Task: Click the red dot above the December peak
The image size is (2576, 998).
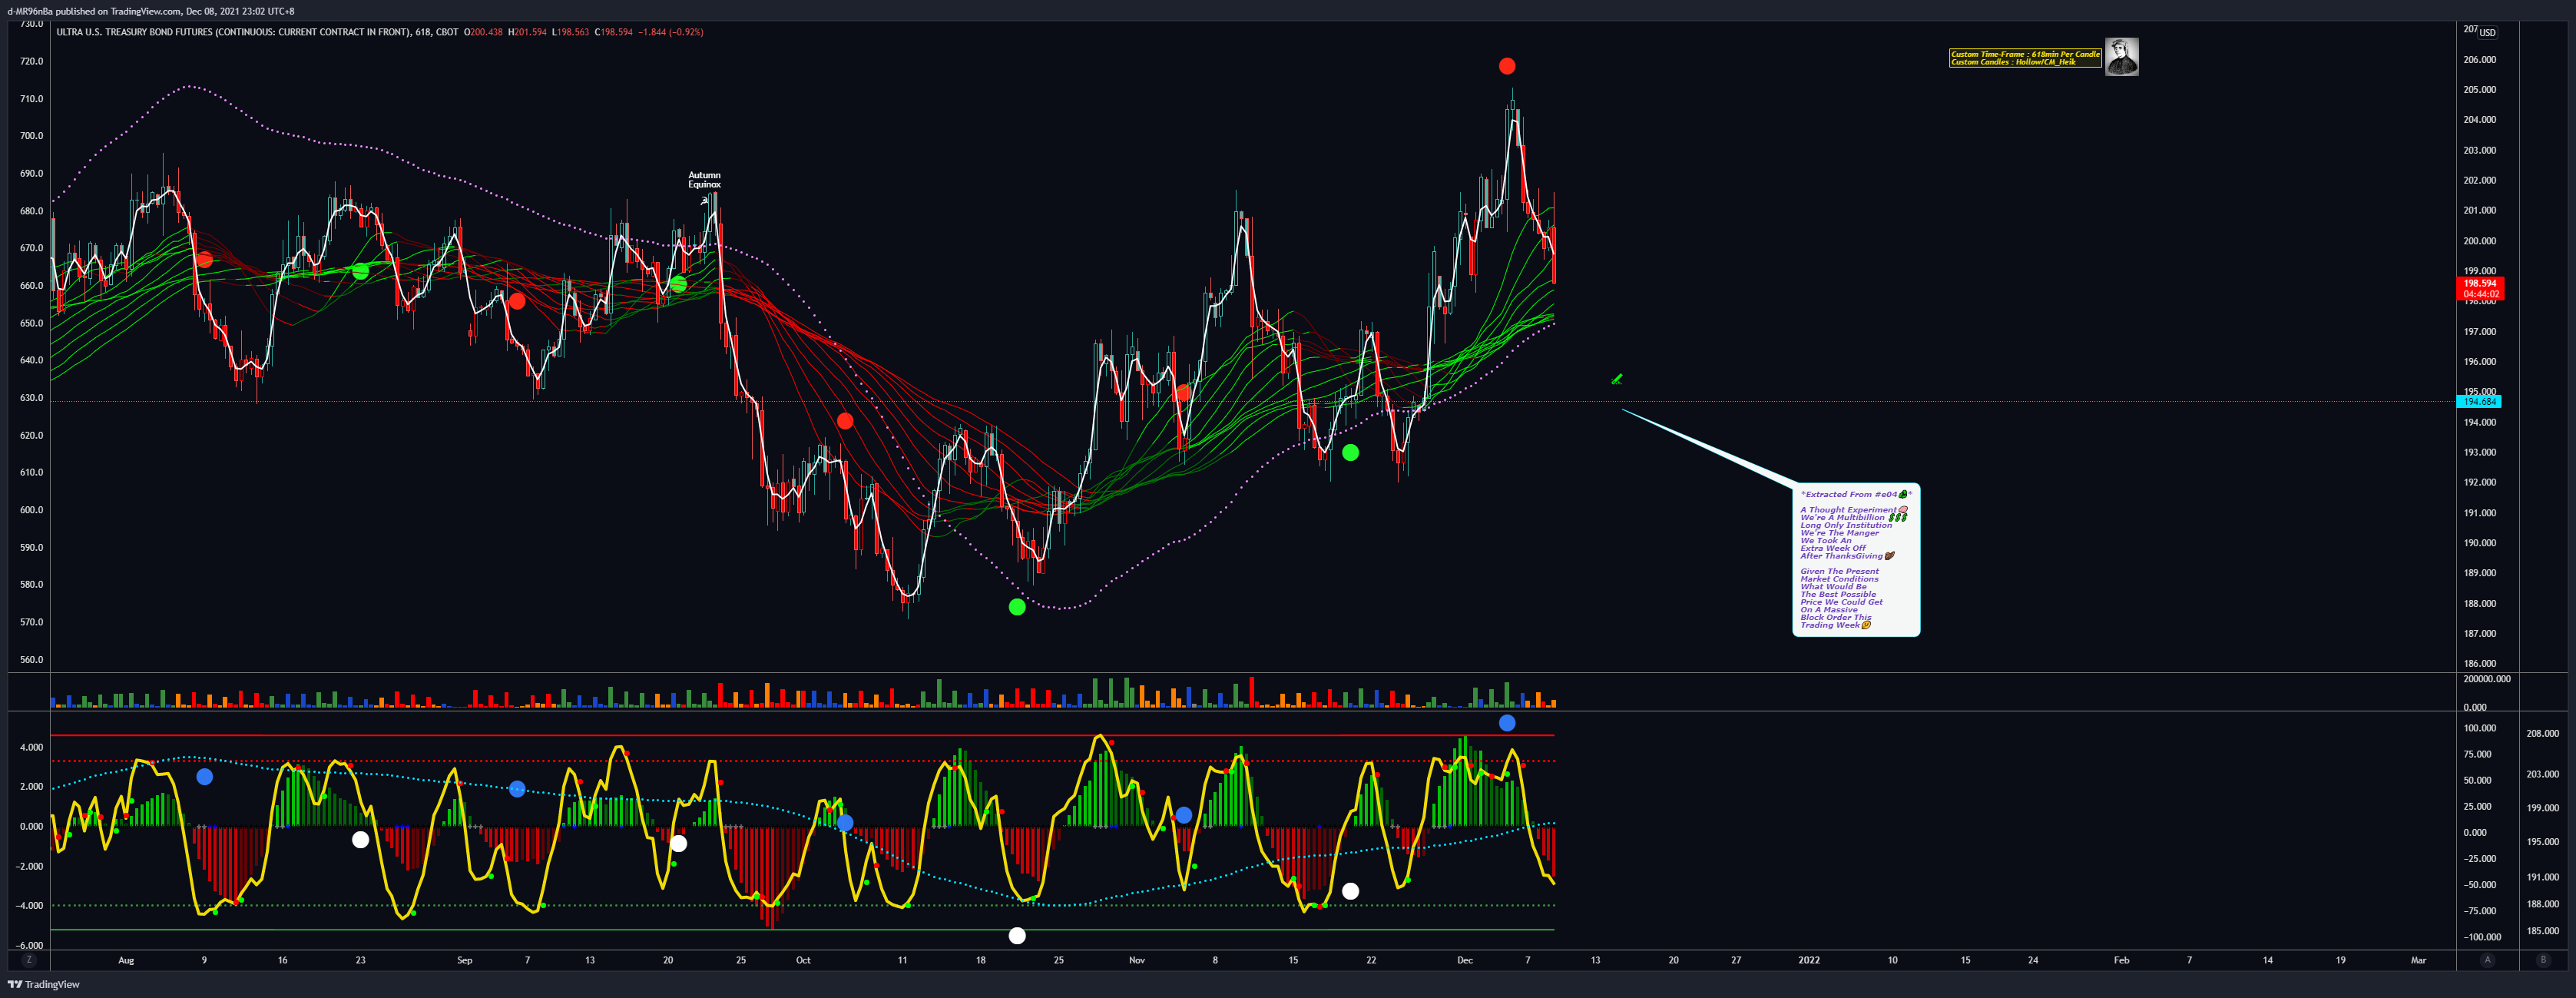Action: (x=1507, y=66)
